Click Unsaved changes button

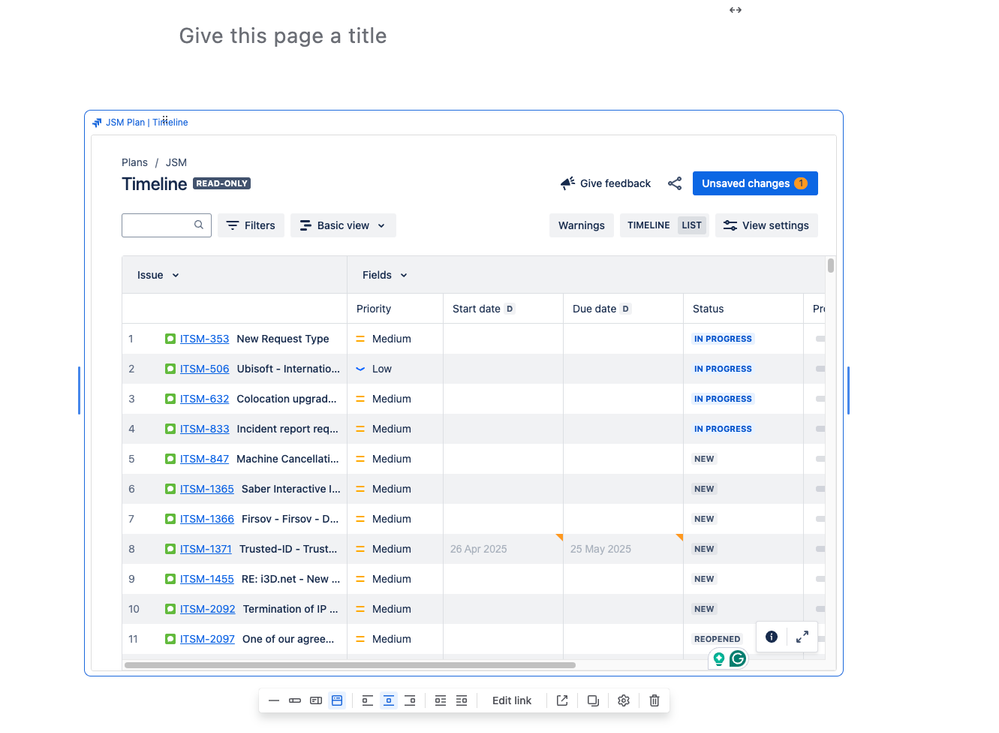pyautogui.click(x=755, y=184)
